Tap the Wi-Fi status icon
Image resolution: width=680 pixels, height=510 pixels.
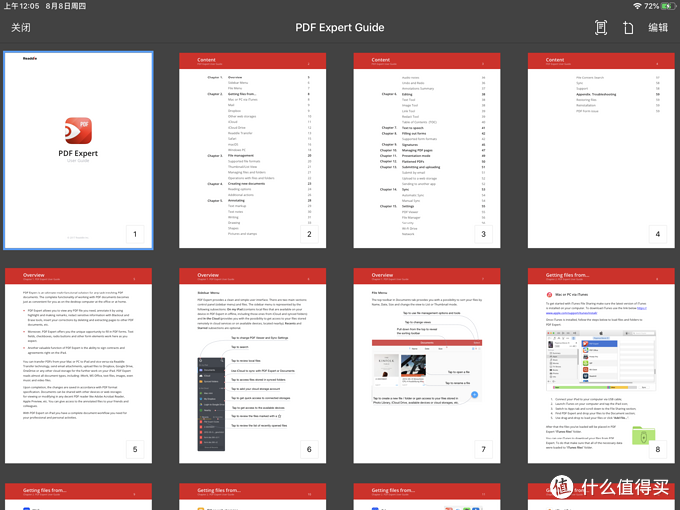coord(637,6)
